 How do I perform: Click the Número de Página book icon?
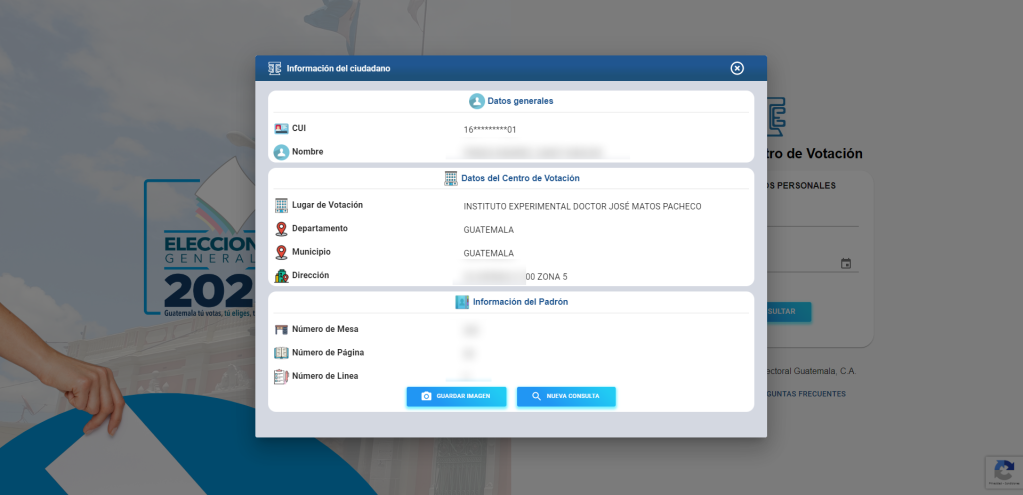(281, 353)
